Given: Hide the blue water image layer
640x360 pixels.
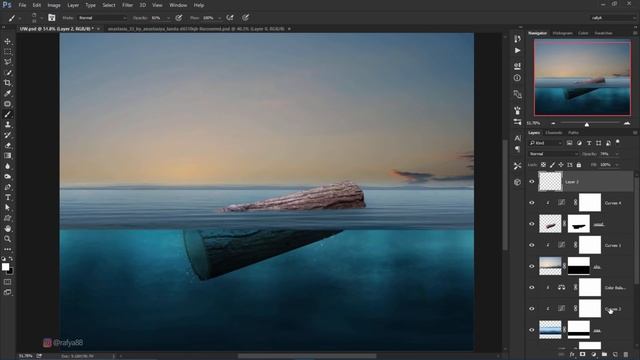Looking at the screenshot, I should tap(531, 330).
